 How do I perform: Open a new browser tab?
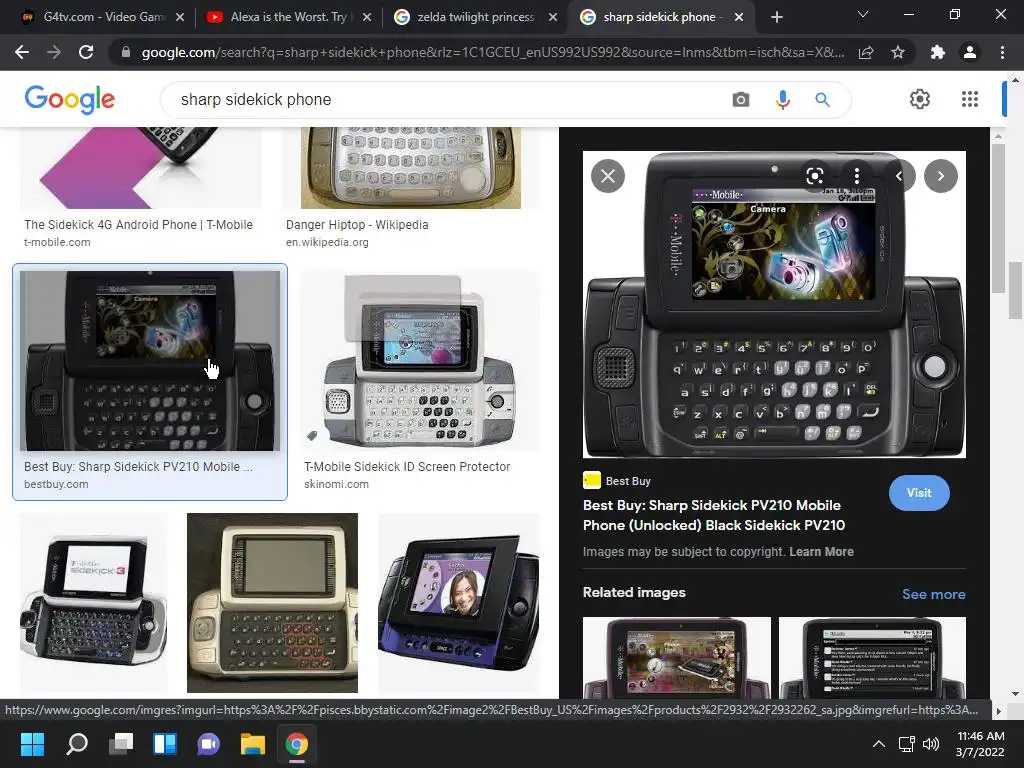[x=776, y=17]
